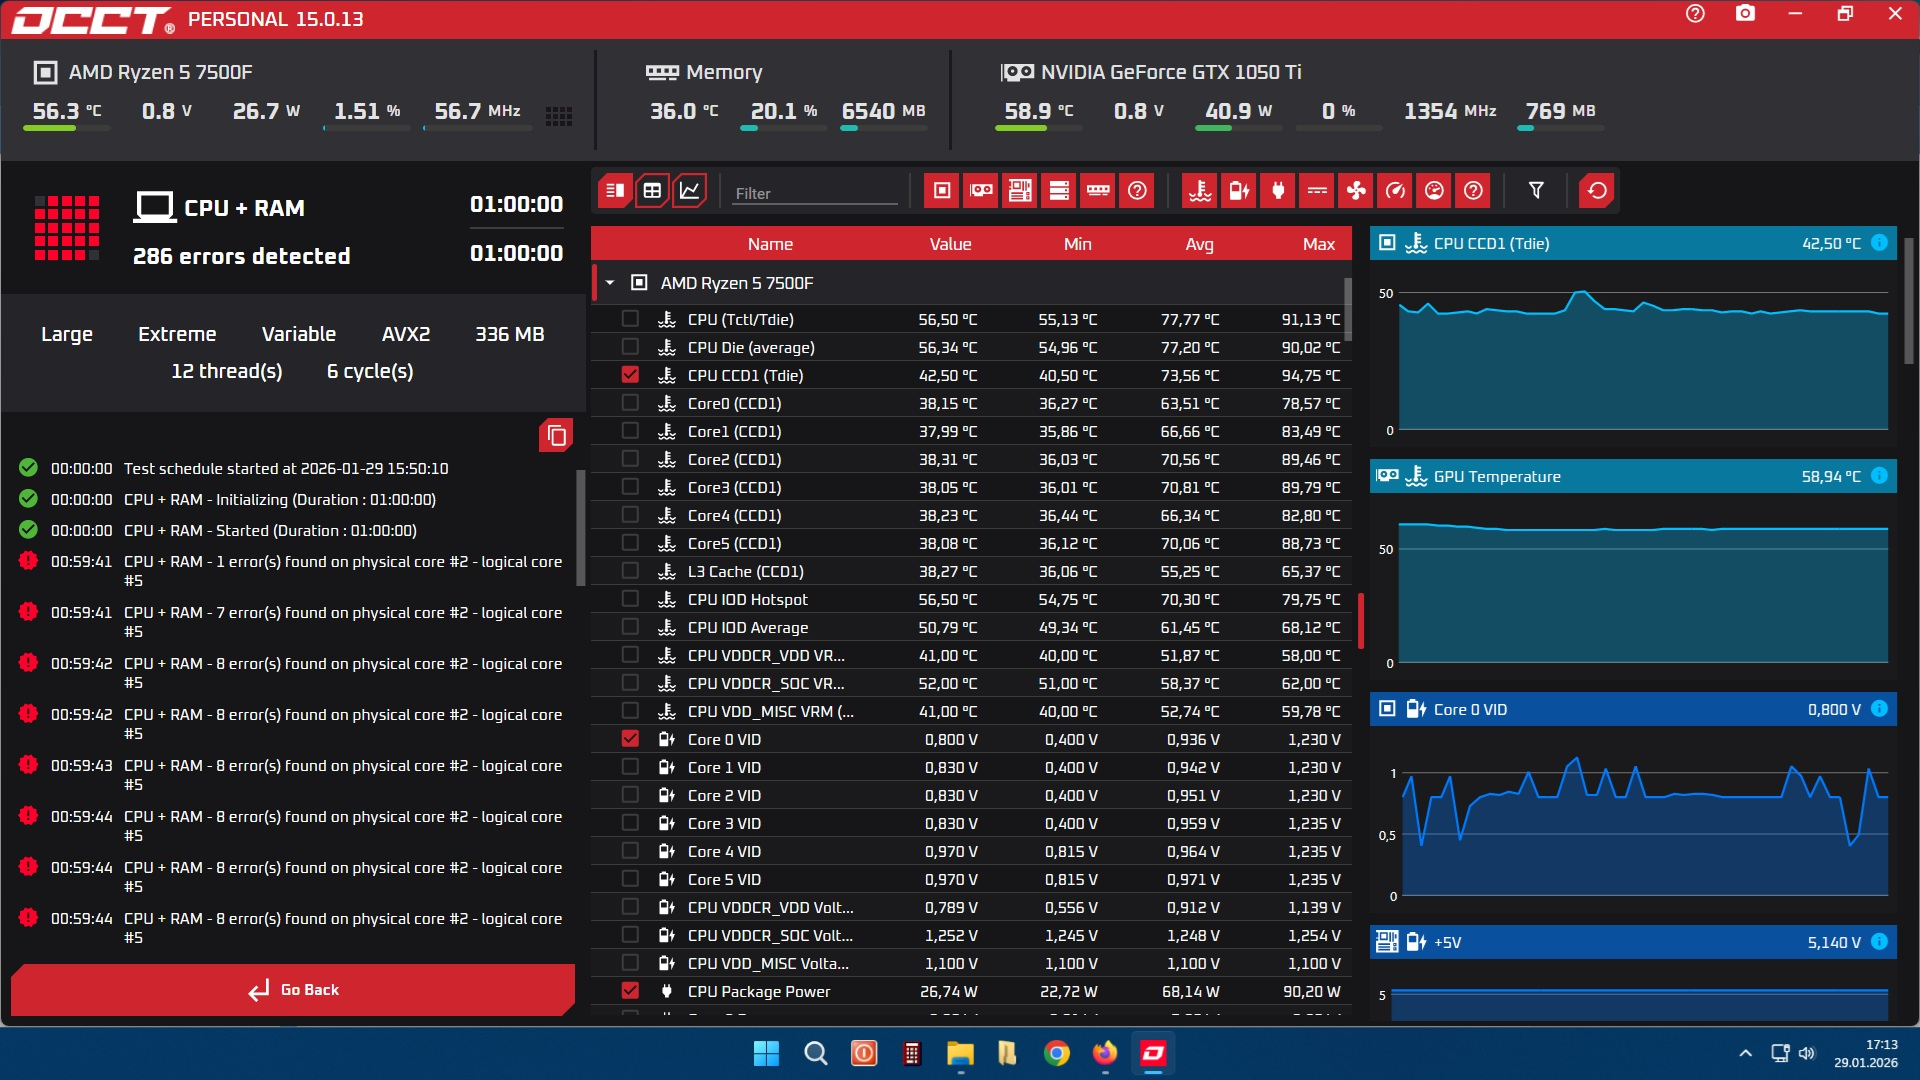Toggle the memory hardware filter
Viewport: 1920px width, 1080px height.
point(1098,190)
